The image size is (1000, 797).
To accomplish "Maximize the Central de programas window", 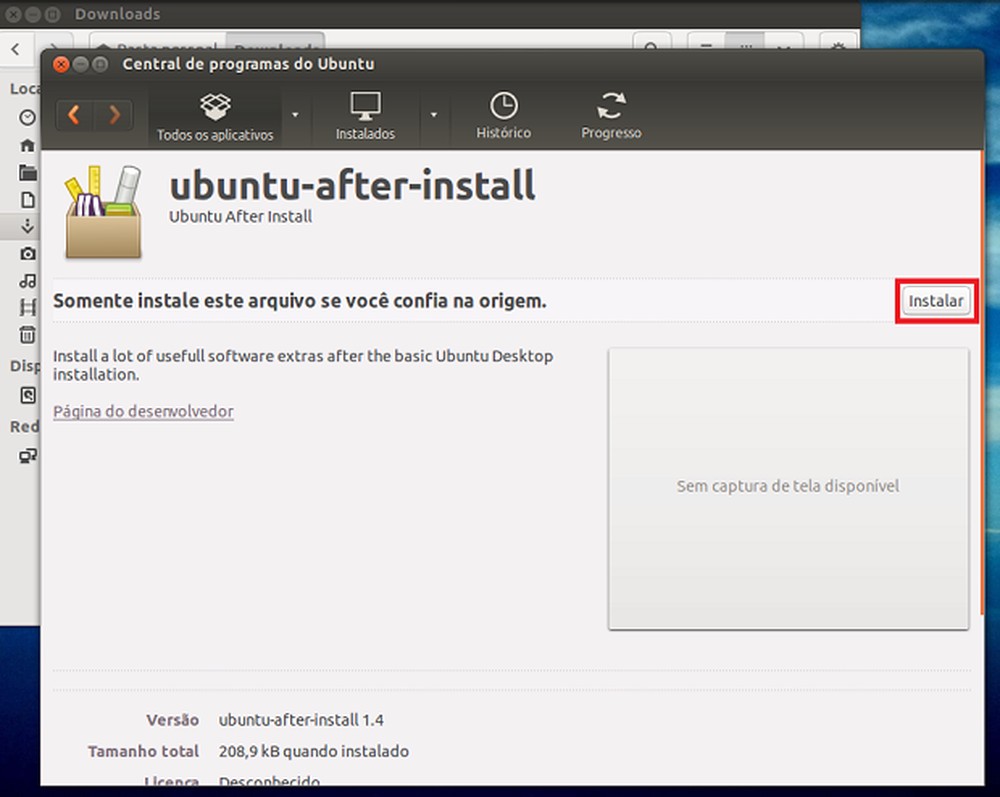I will (99, 64).
